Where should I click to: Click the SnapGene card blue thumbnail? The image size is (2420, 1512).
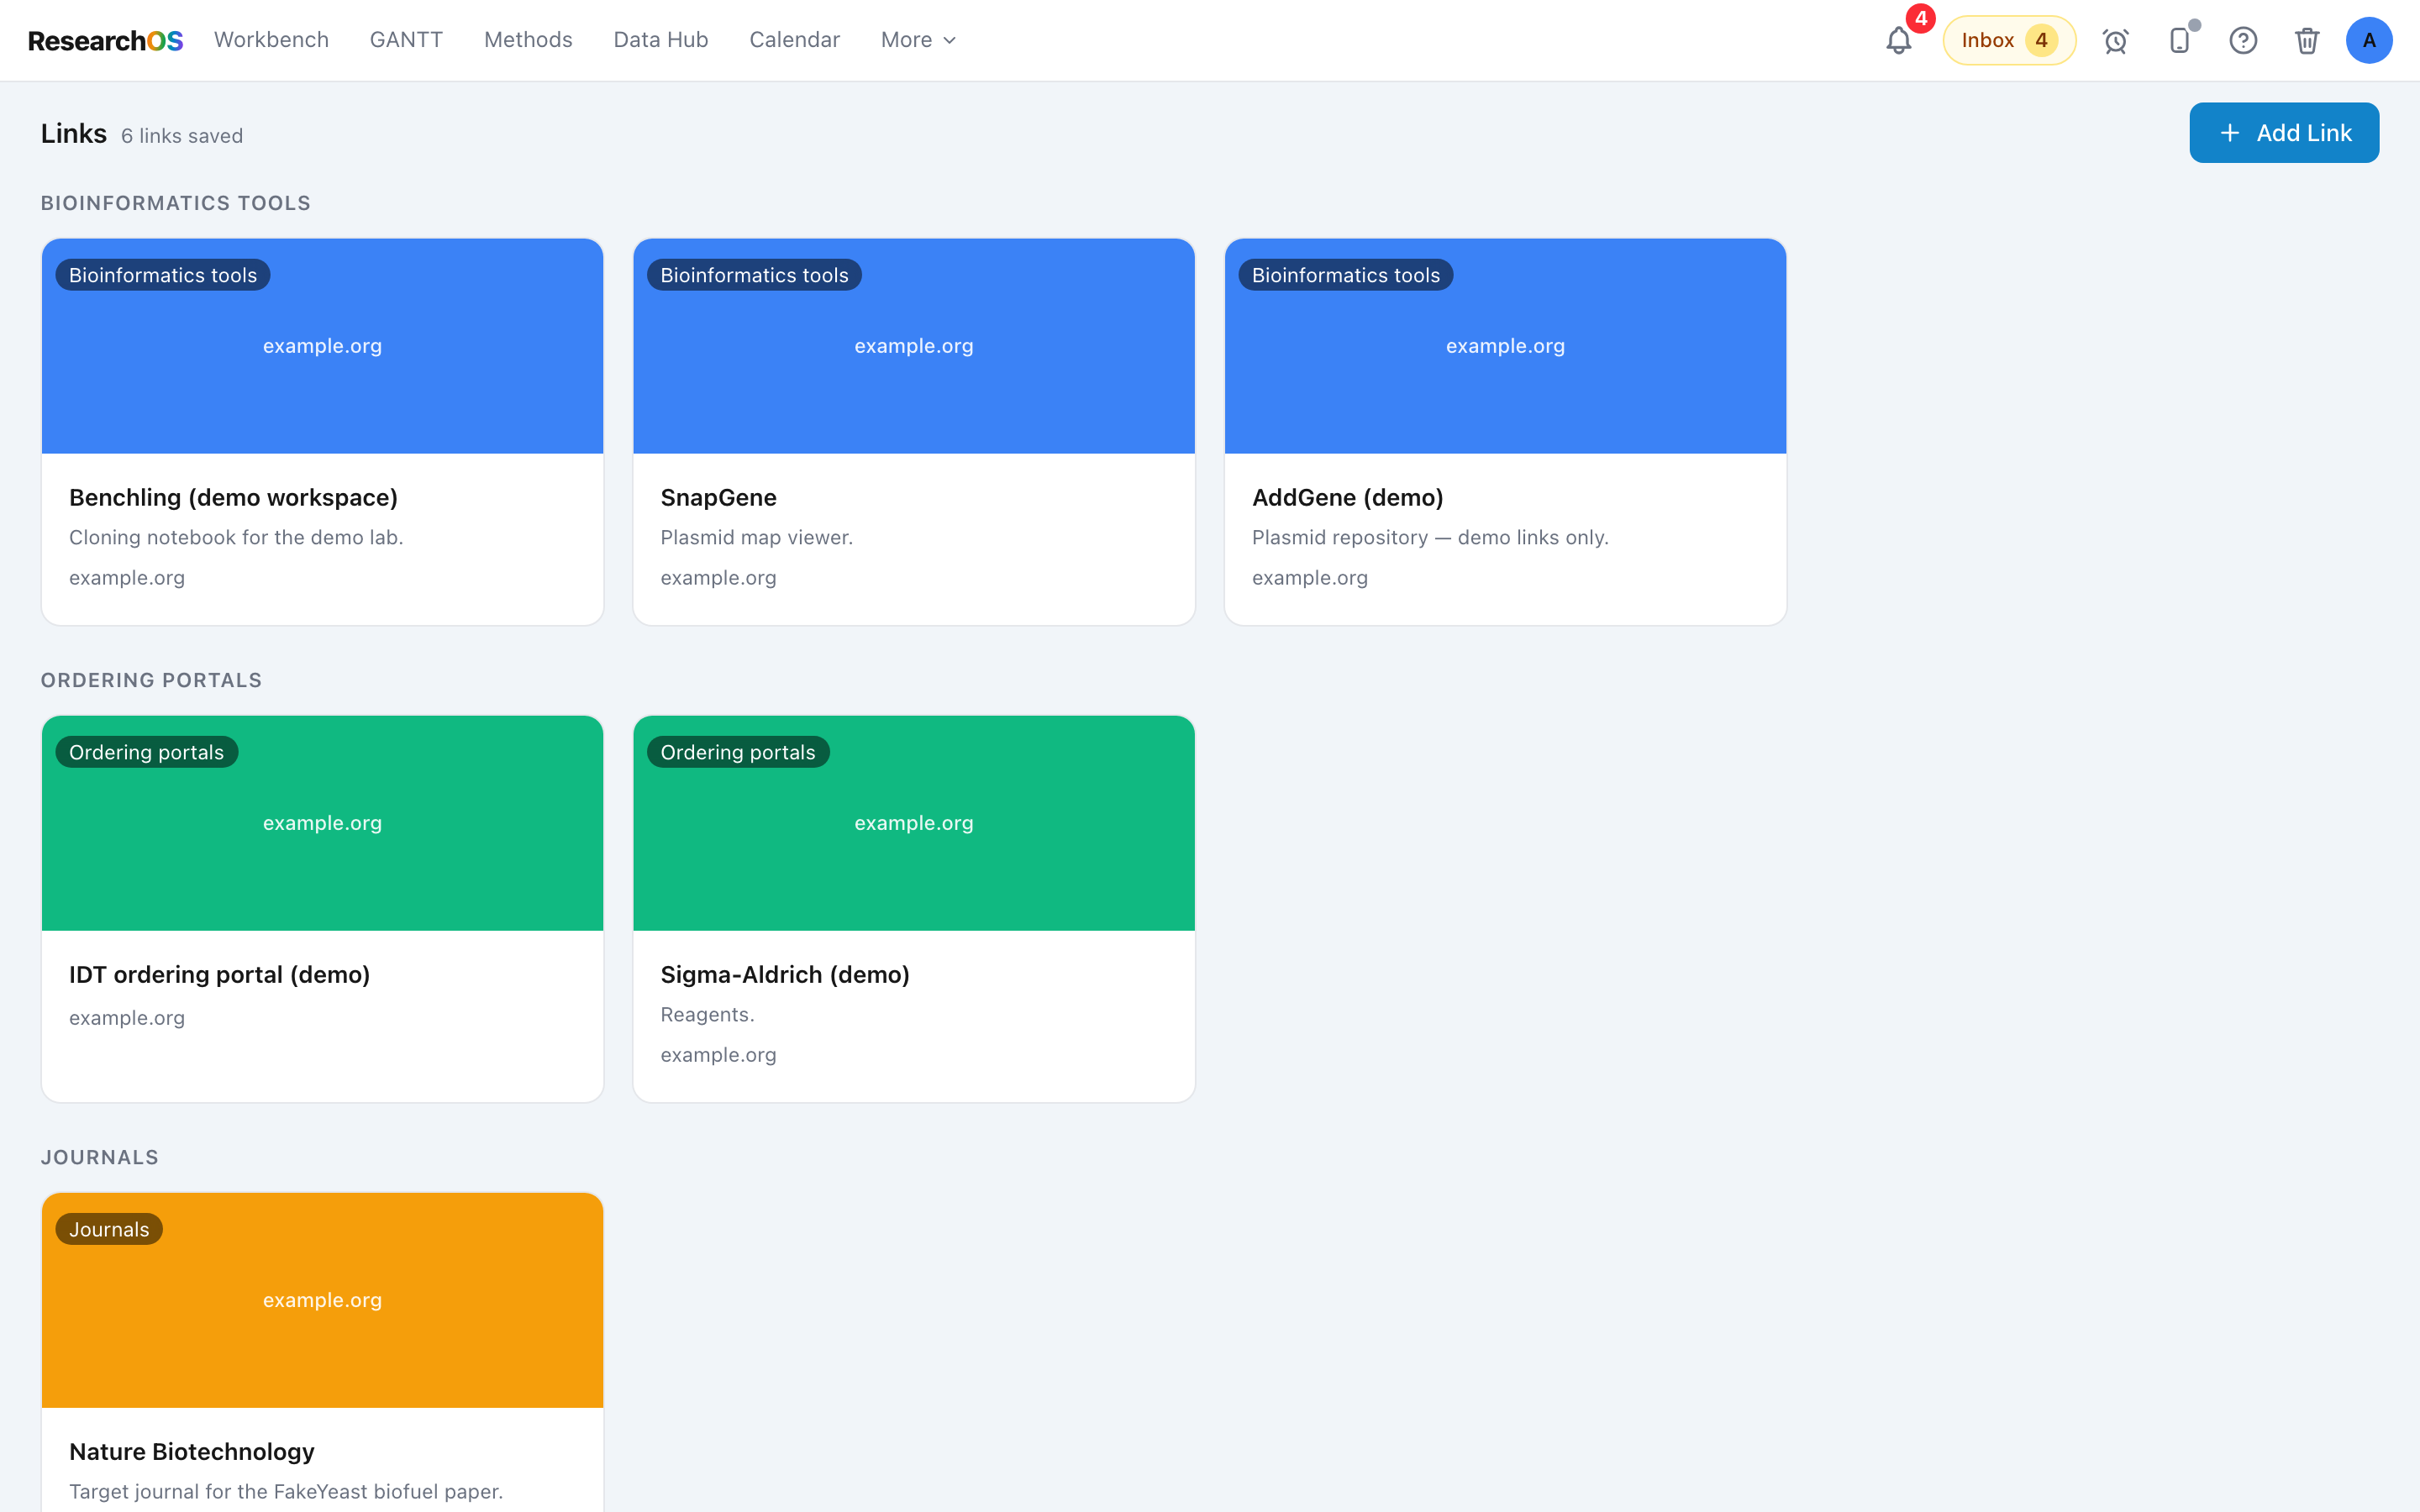[x=914, y=346]
